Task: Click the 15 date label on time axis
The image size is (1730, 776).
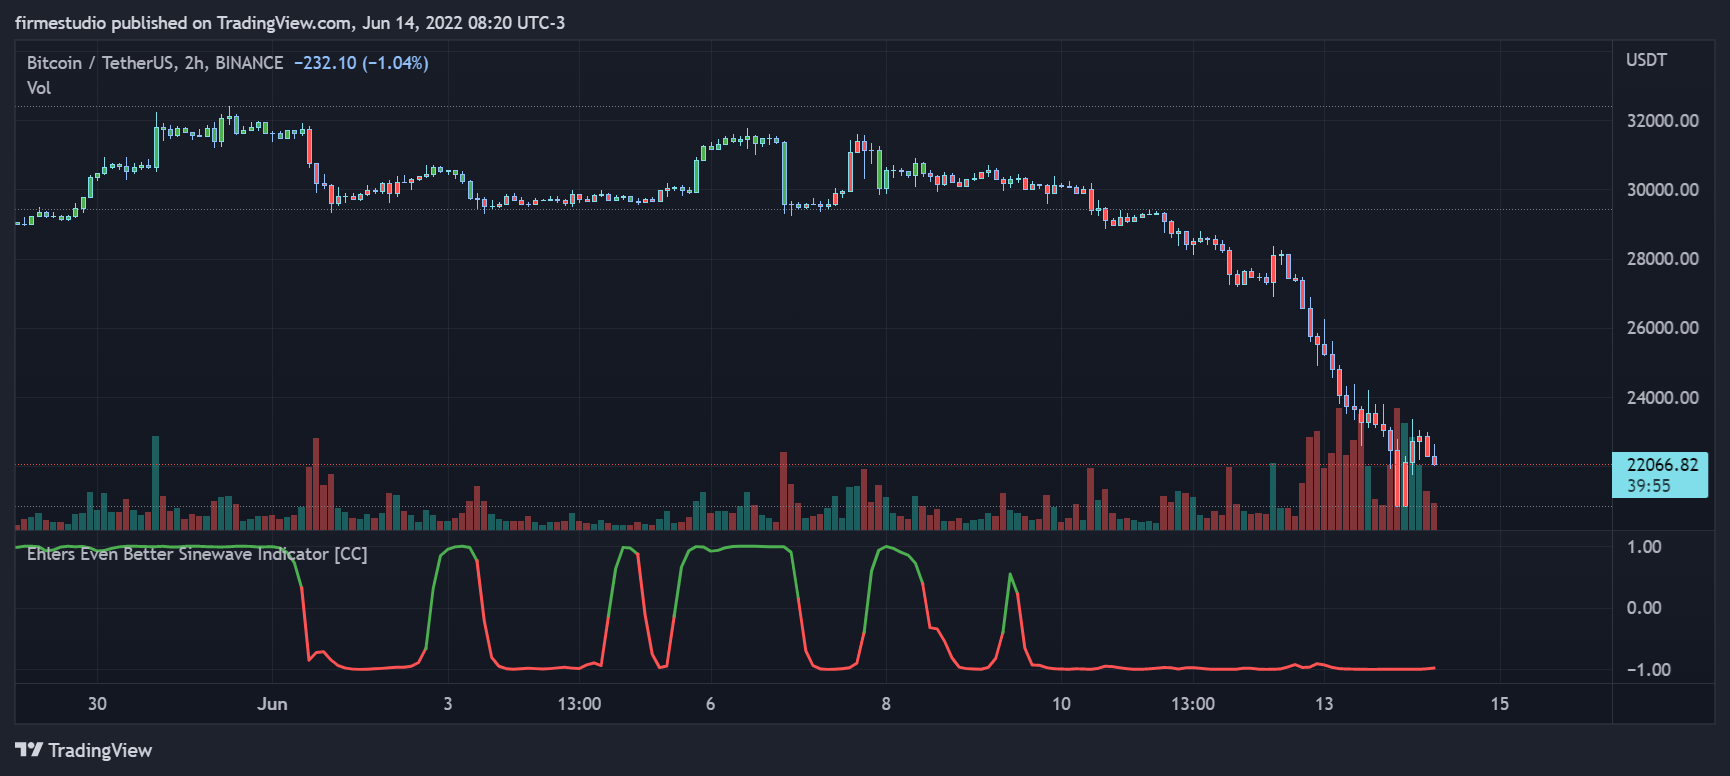Action: coord(1500,704)
